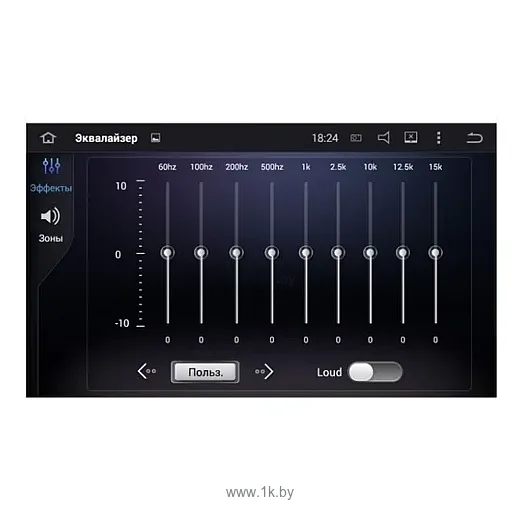This screenshot has height=520, width=520.
Task: Click the Польз. preset button
Action: point(205,372)
